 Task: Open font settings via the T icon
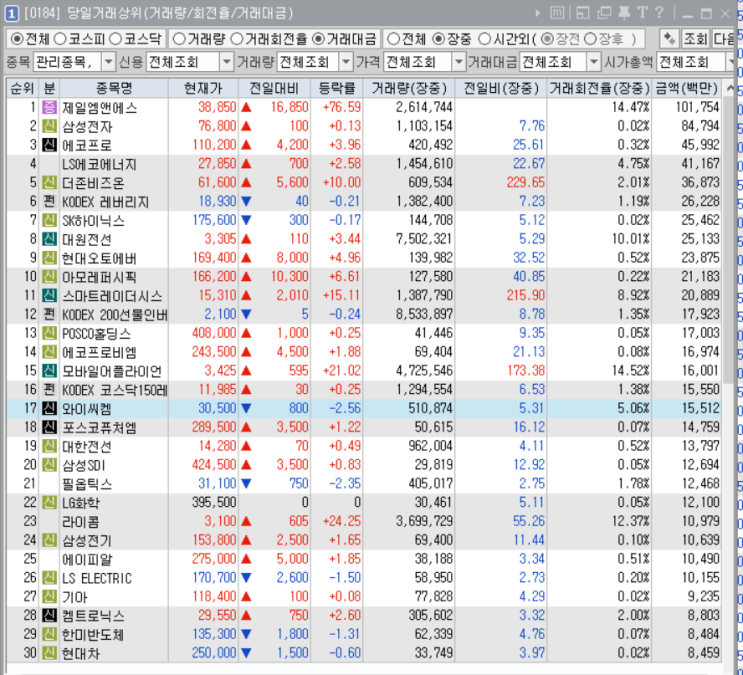point(642,13)
